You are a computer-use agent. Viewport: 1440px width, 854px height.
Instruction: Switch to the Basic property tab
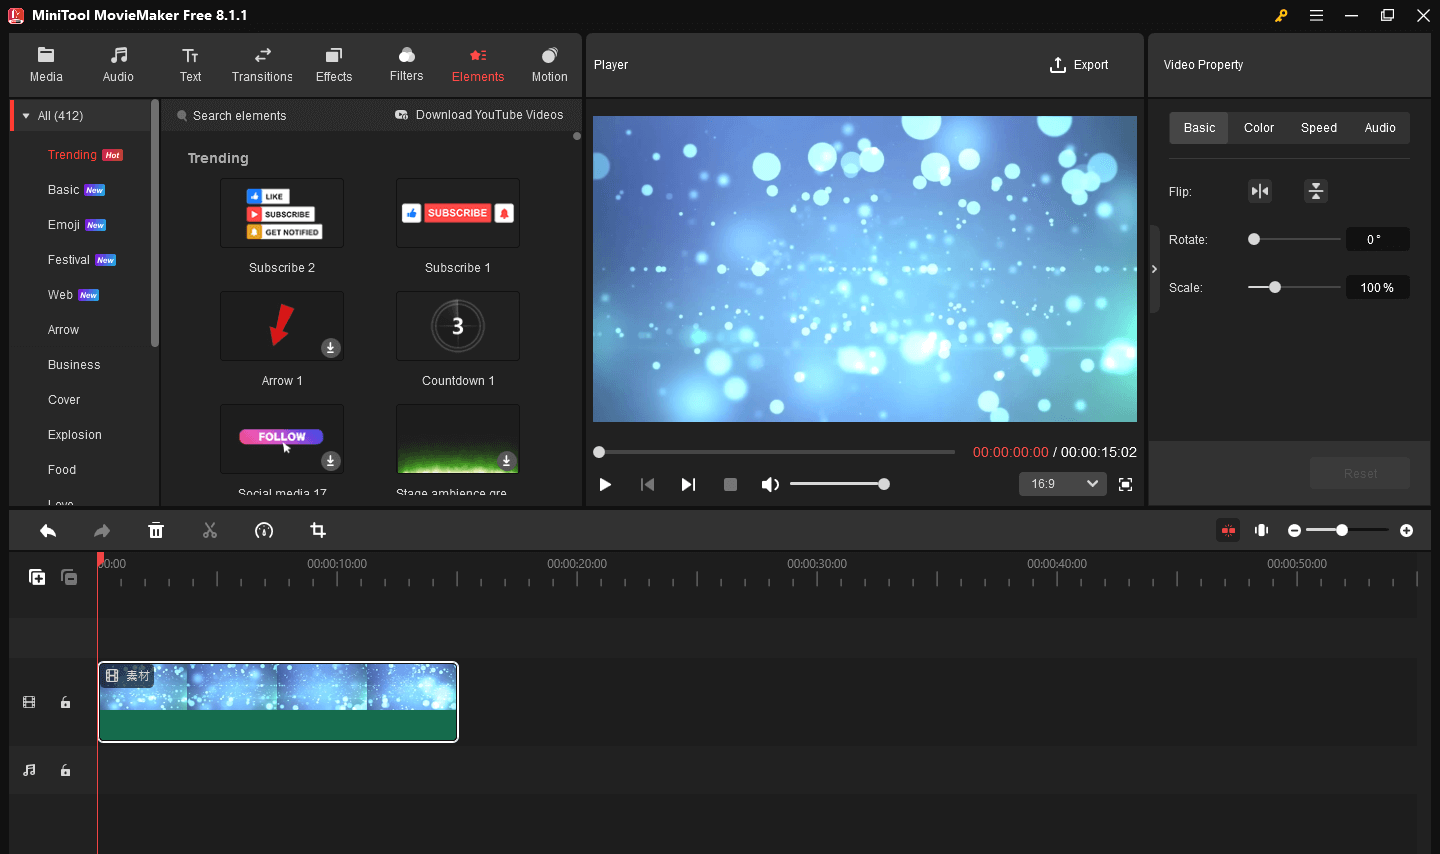pos(1199,128)
